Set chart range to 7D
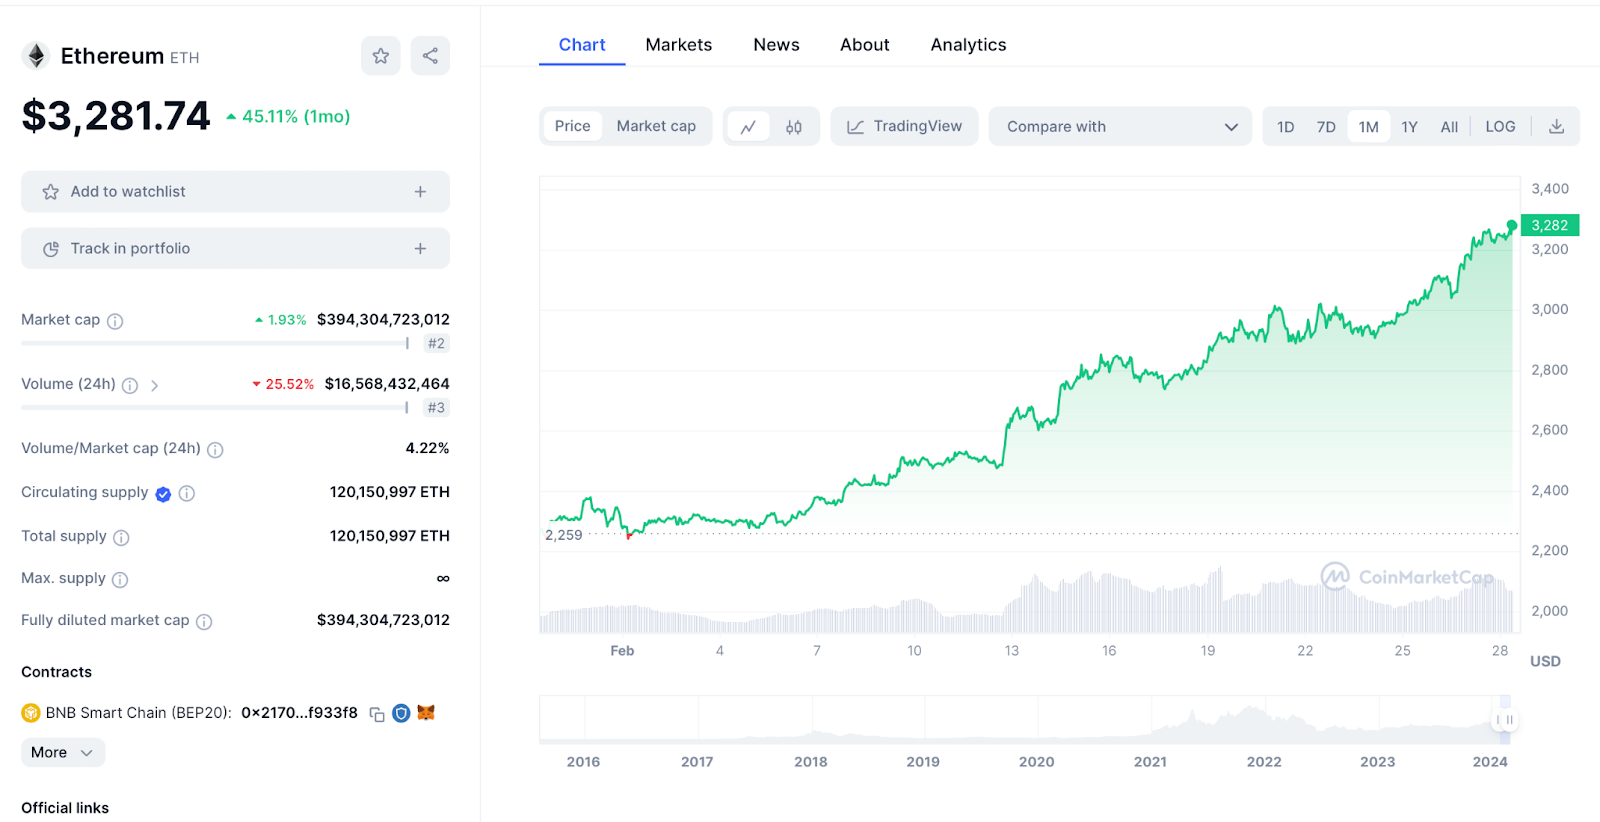 (1326, 127)
